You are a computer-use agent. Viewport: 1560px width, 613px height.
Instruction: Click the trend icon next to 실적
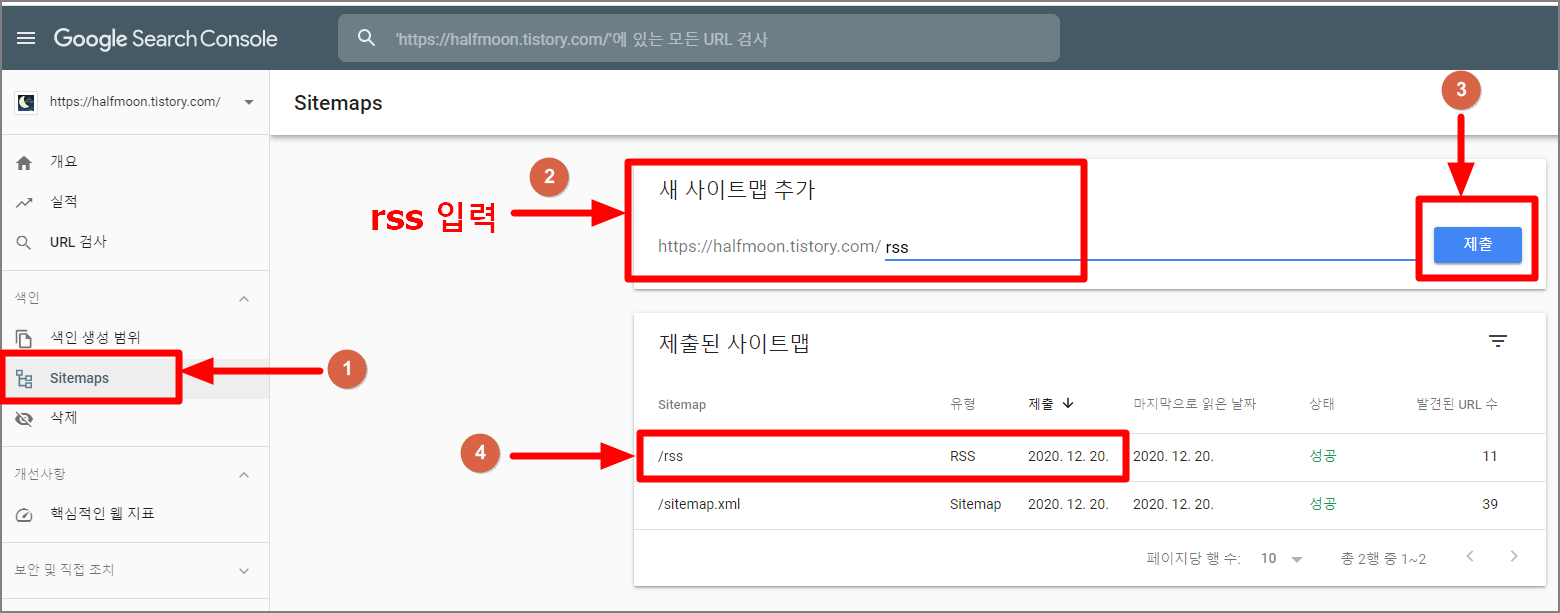(25, 202)
